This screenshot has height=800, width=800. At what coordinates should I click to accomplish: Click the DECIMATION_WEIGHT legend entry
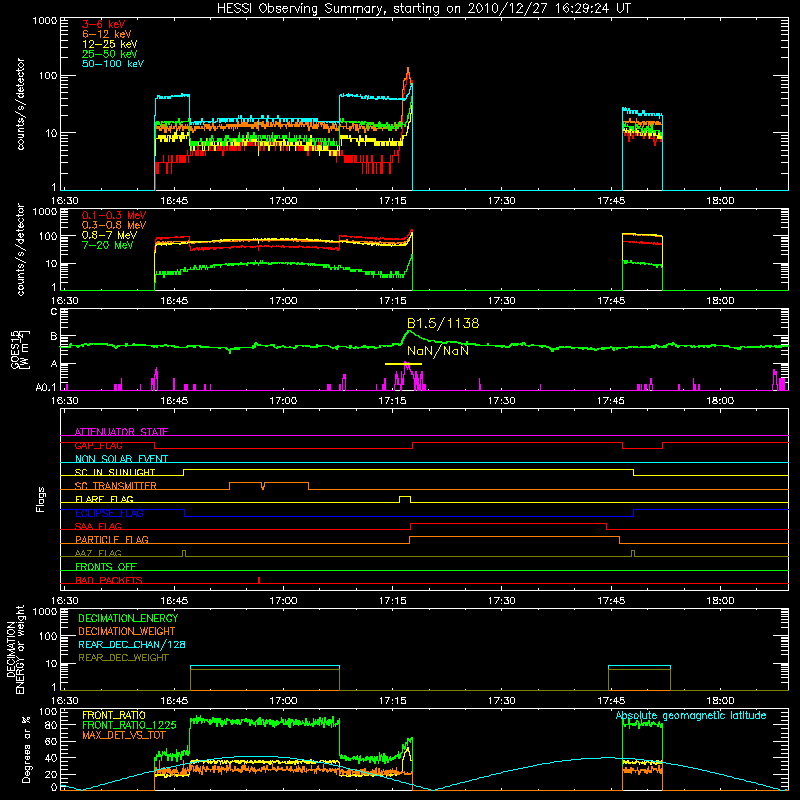click(x=127, y=632)
